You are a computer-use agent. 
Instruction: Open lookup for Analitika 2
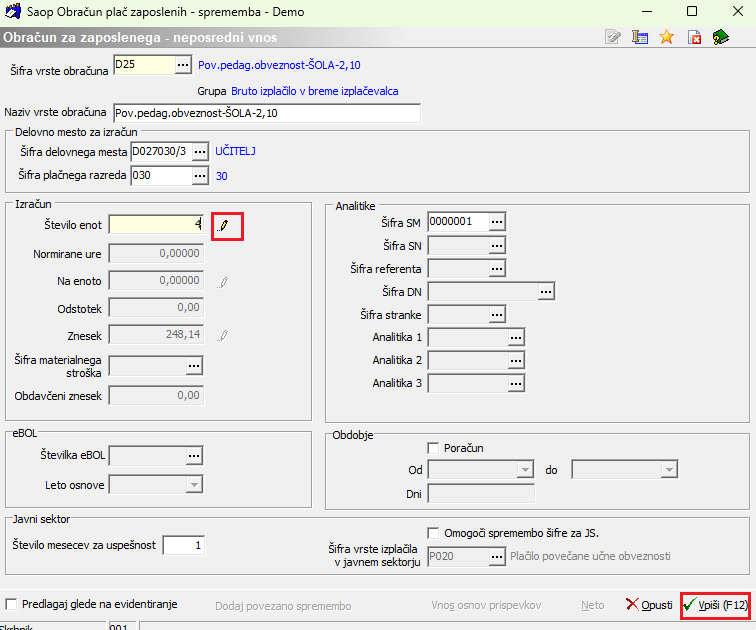click(x=516, y=361)
